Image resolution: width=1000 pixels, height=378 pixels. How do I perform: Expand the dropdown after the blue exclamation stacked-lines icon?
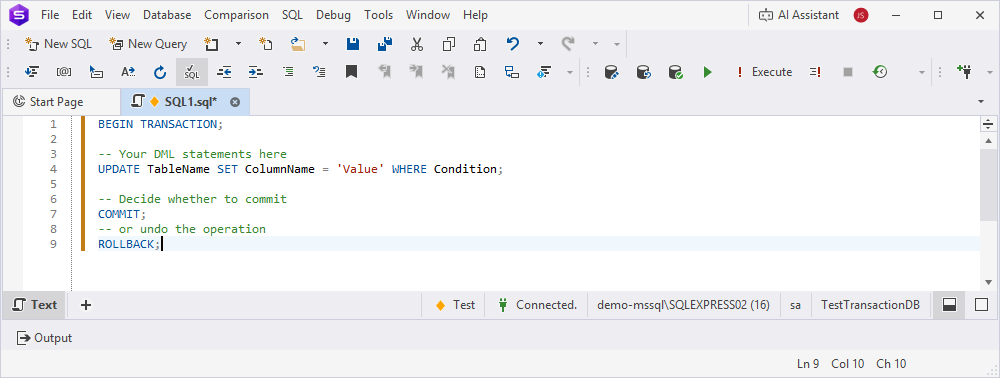click(x=570, y=72)
